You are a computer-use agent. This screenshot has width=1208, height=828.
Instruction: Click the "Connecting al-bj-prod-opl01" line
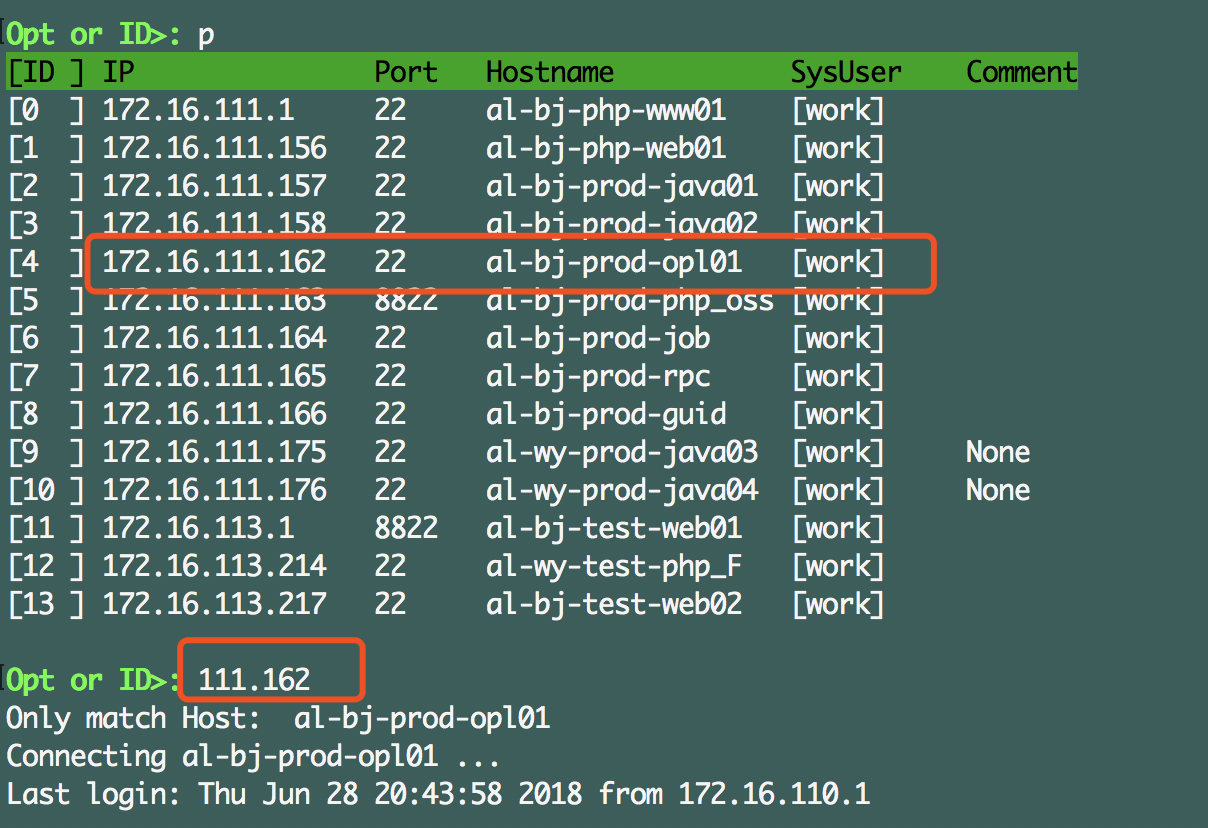tap(254, 756)
